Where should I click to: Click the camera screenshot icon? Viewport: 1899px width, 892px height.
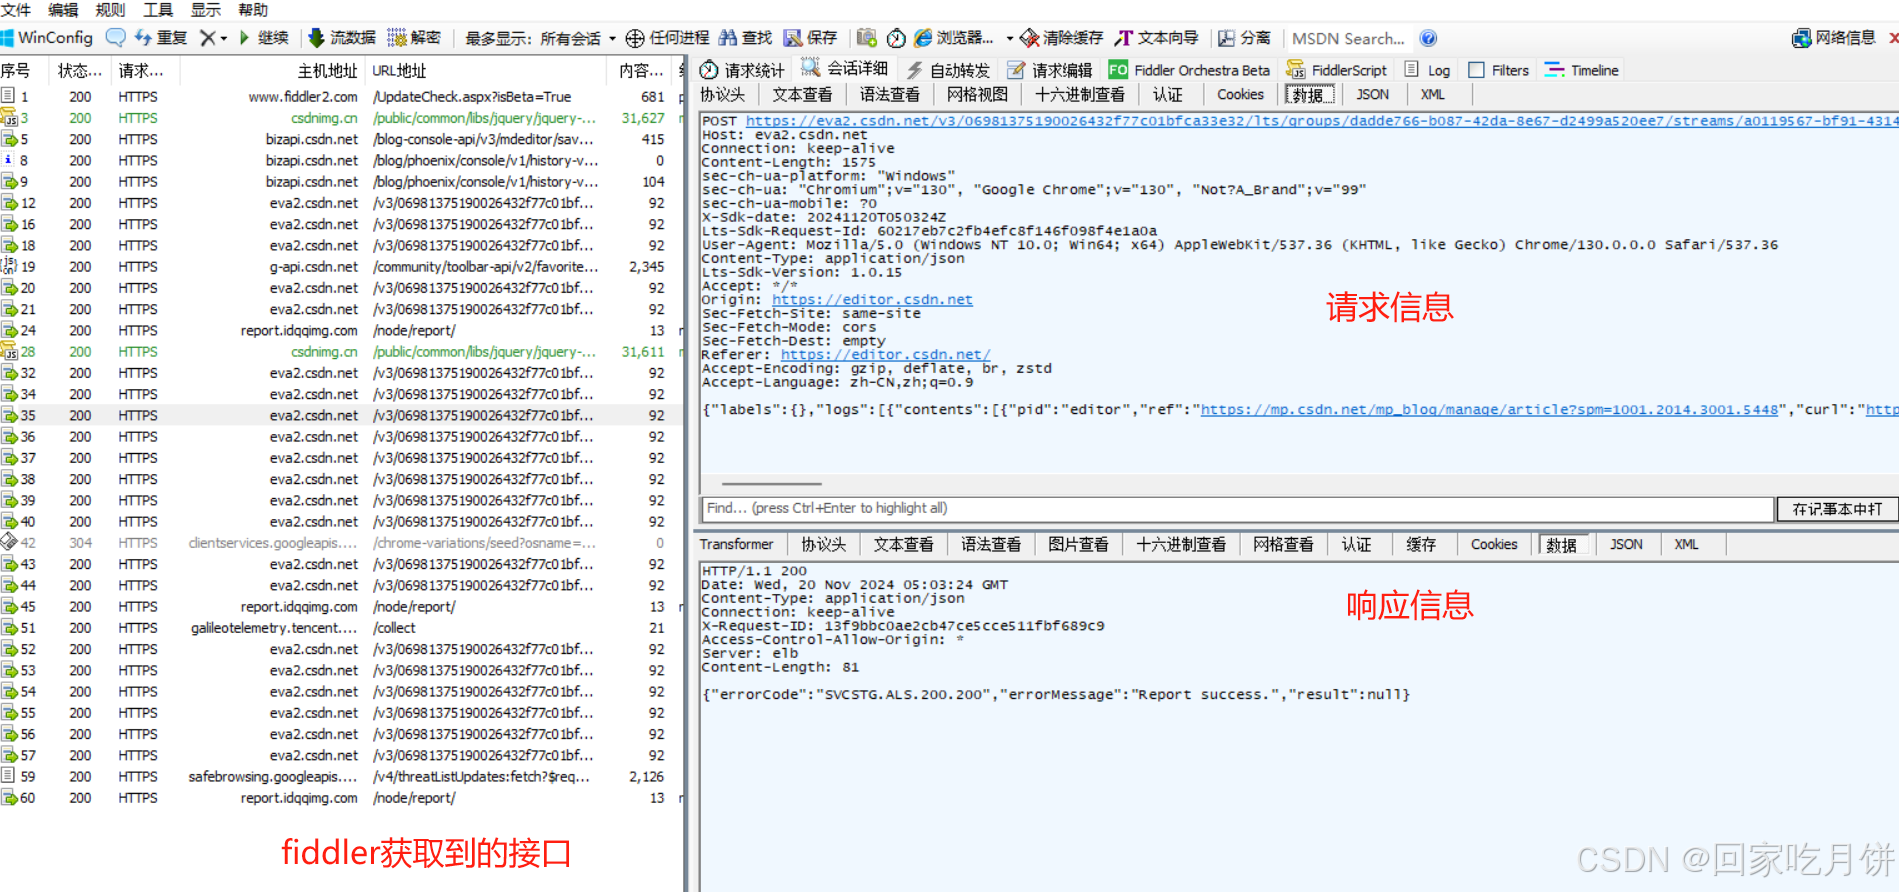click(x=867, y=38)
